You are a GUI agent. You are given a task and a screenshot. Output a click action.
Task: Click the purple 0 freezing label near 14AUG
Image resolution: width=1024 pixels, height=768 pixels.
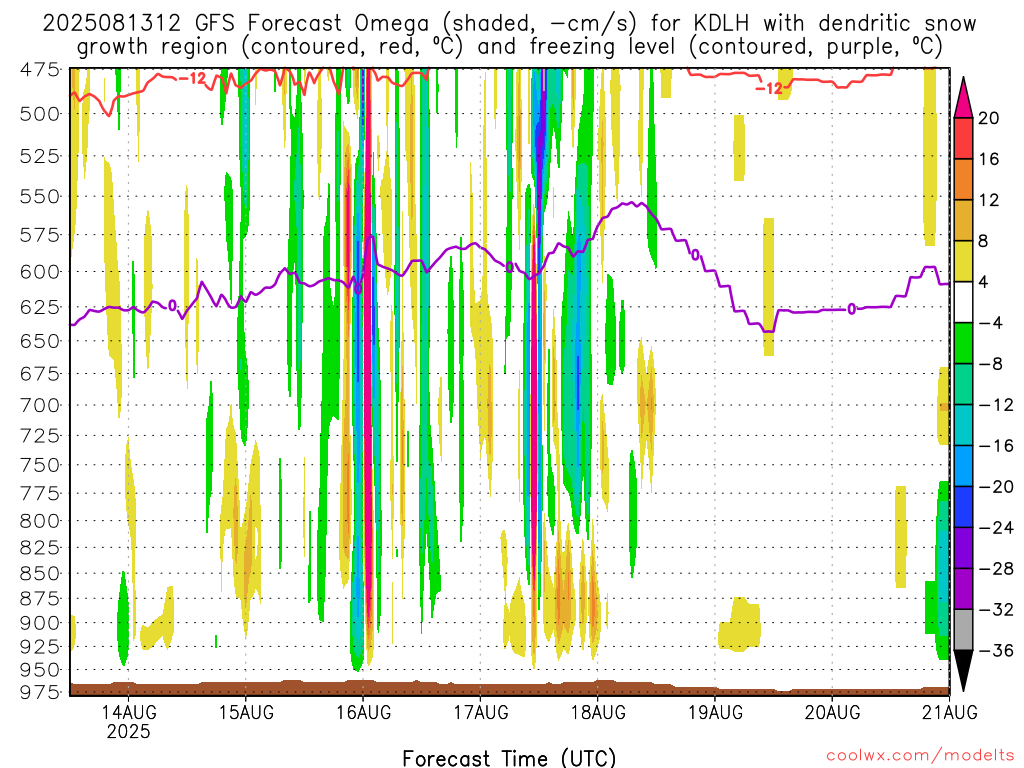click(172, 306)
